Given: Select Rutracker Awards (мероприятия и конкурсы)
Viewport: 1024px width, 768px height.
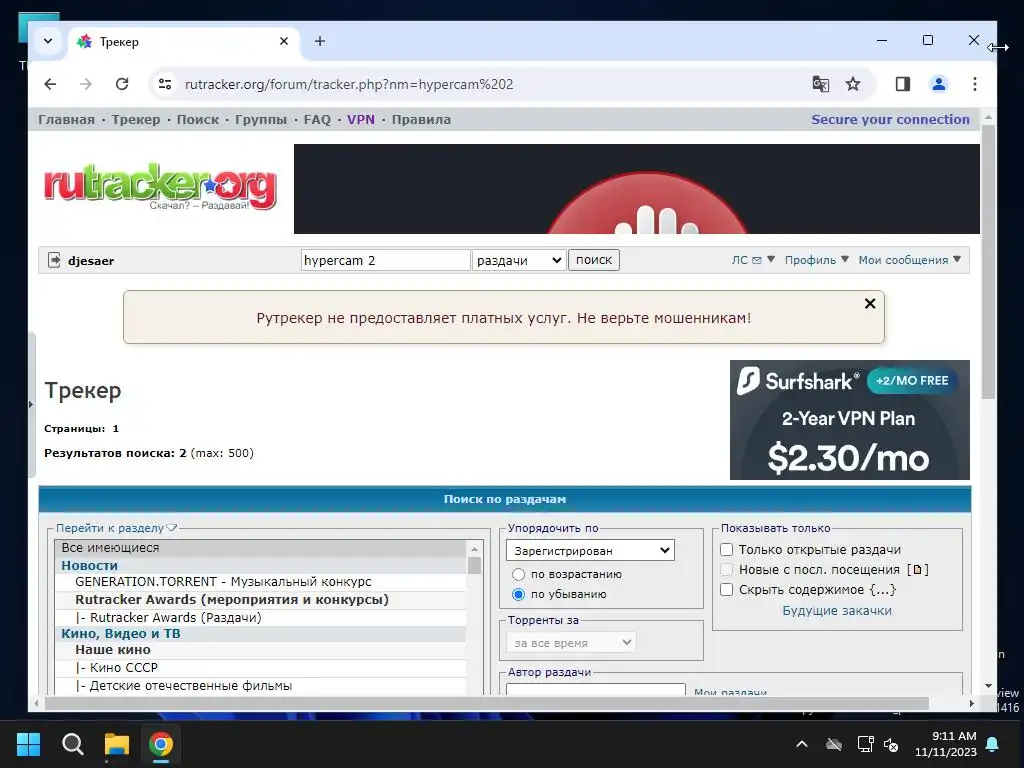Looking at the screenshot, I should point(261,600).
